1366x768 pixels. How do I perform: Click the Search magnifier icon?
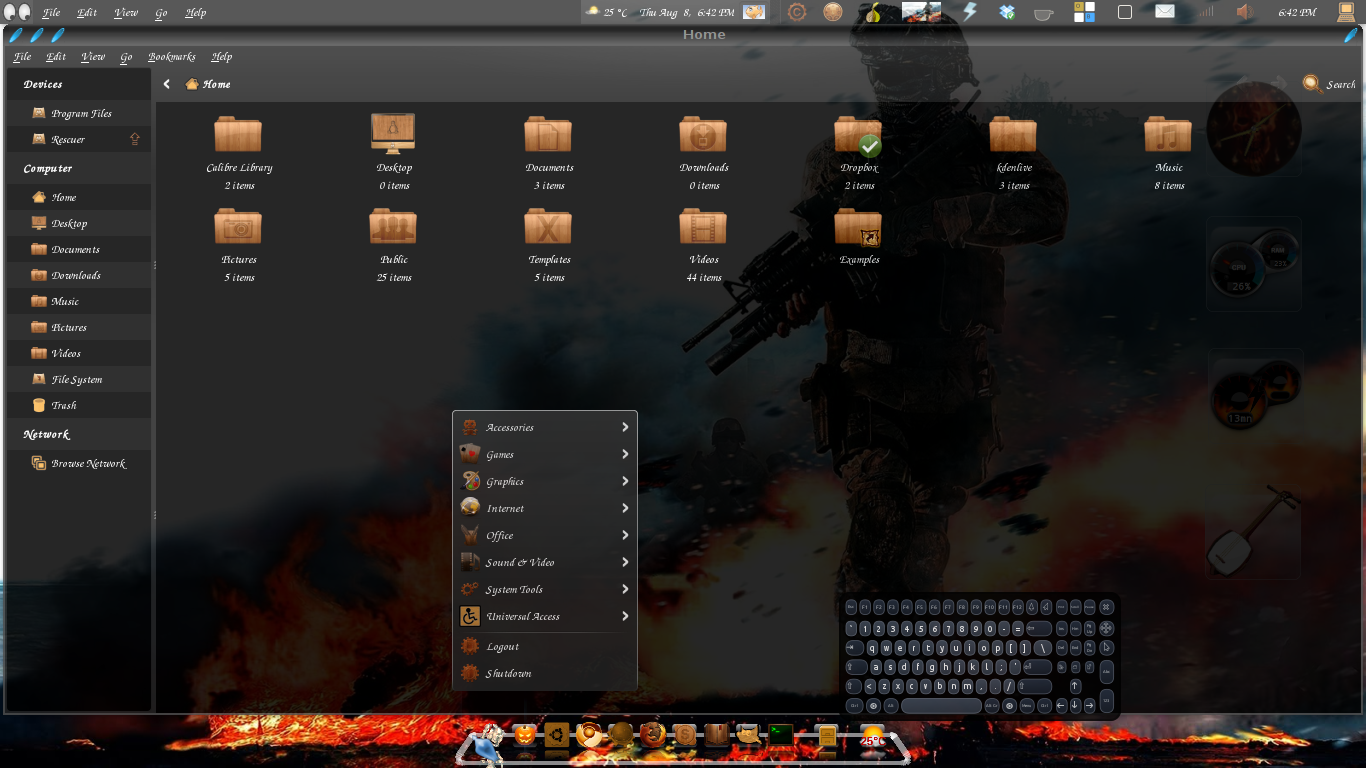click(1311, 84)
